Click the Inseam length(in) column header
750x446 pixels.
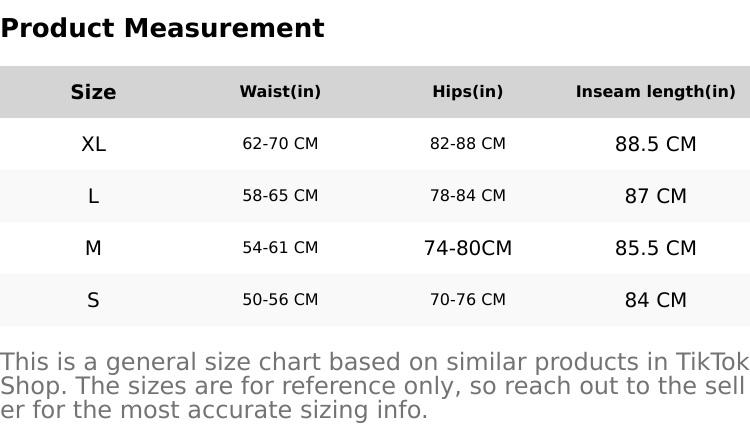[655, 92]
